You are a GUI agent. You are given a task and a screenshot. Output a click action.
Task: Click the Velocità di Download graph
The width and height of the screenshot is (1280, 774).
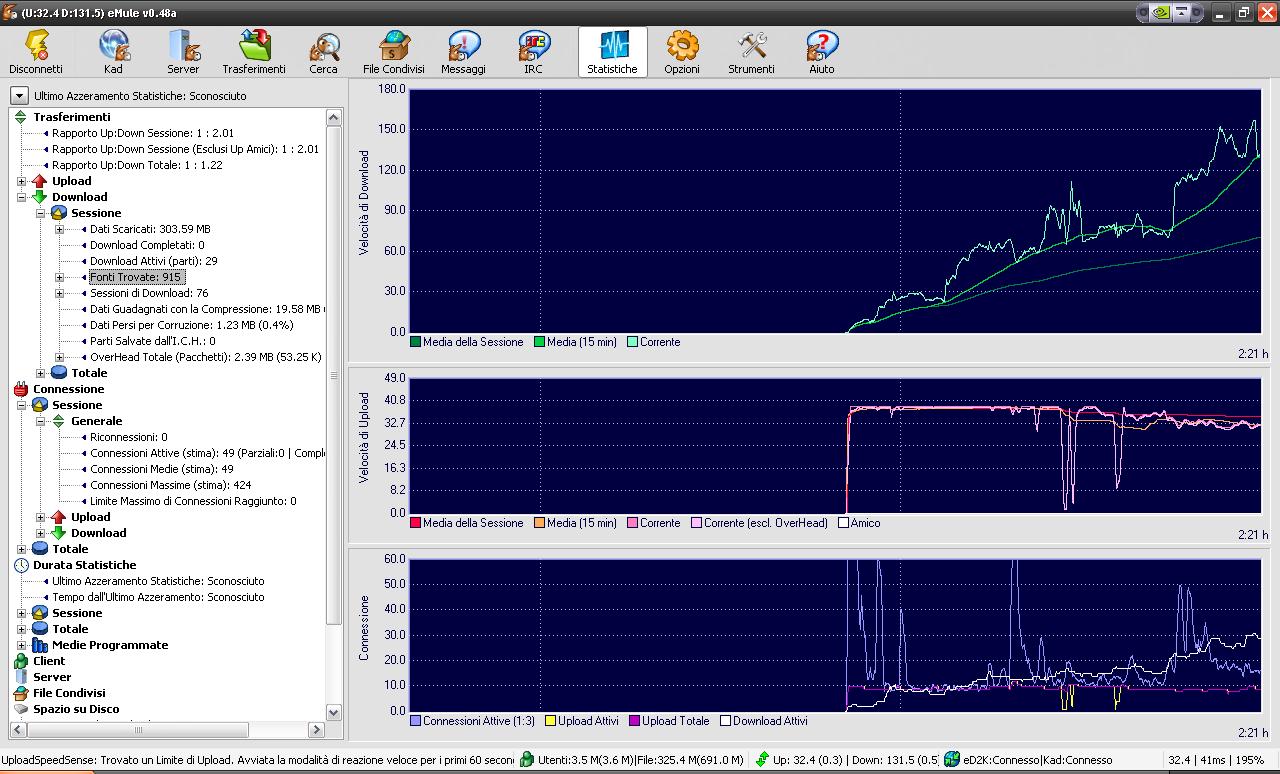click(835, 211)
